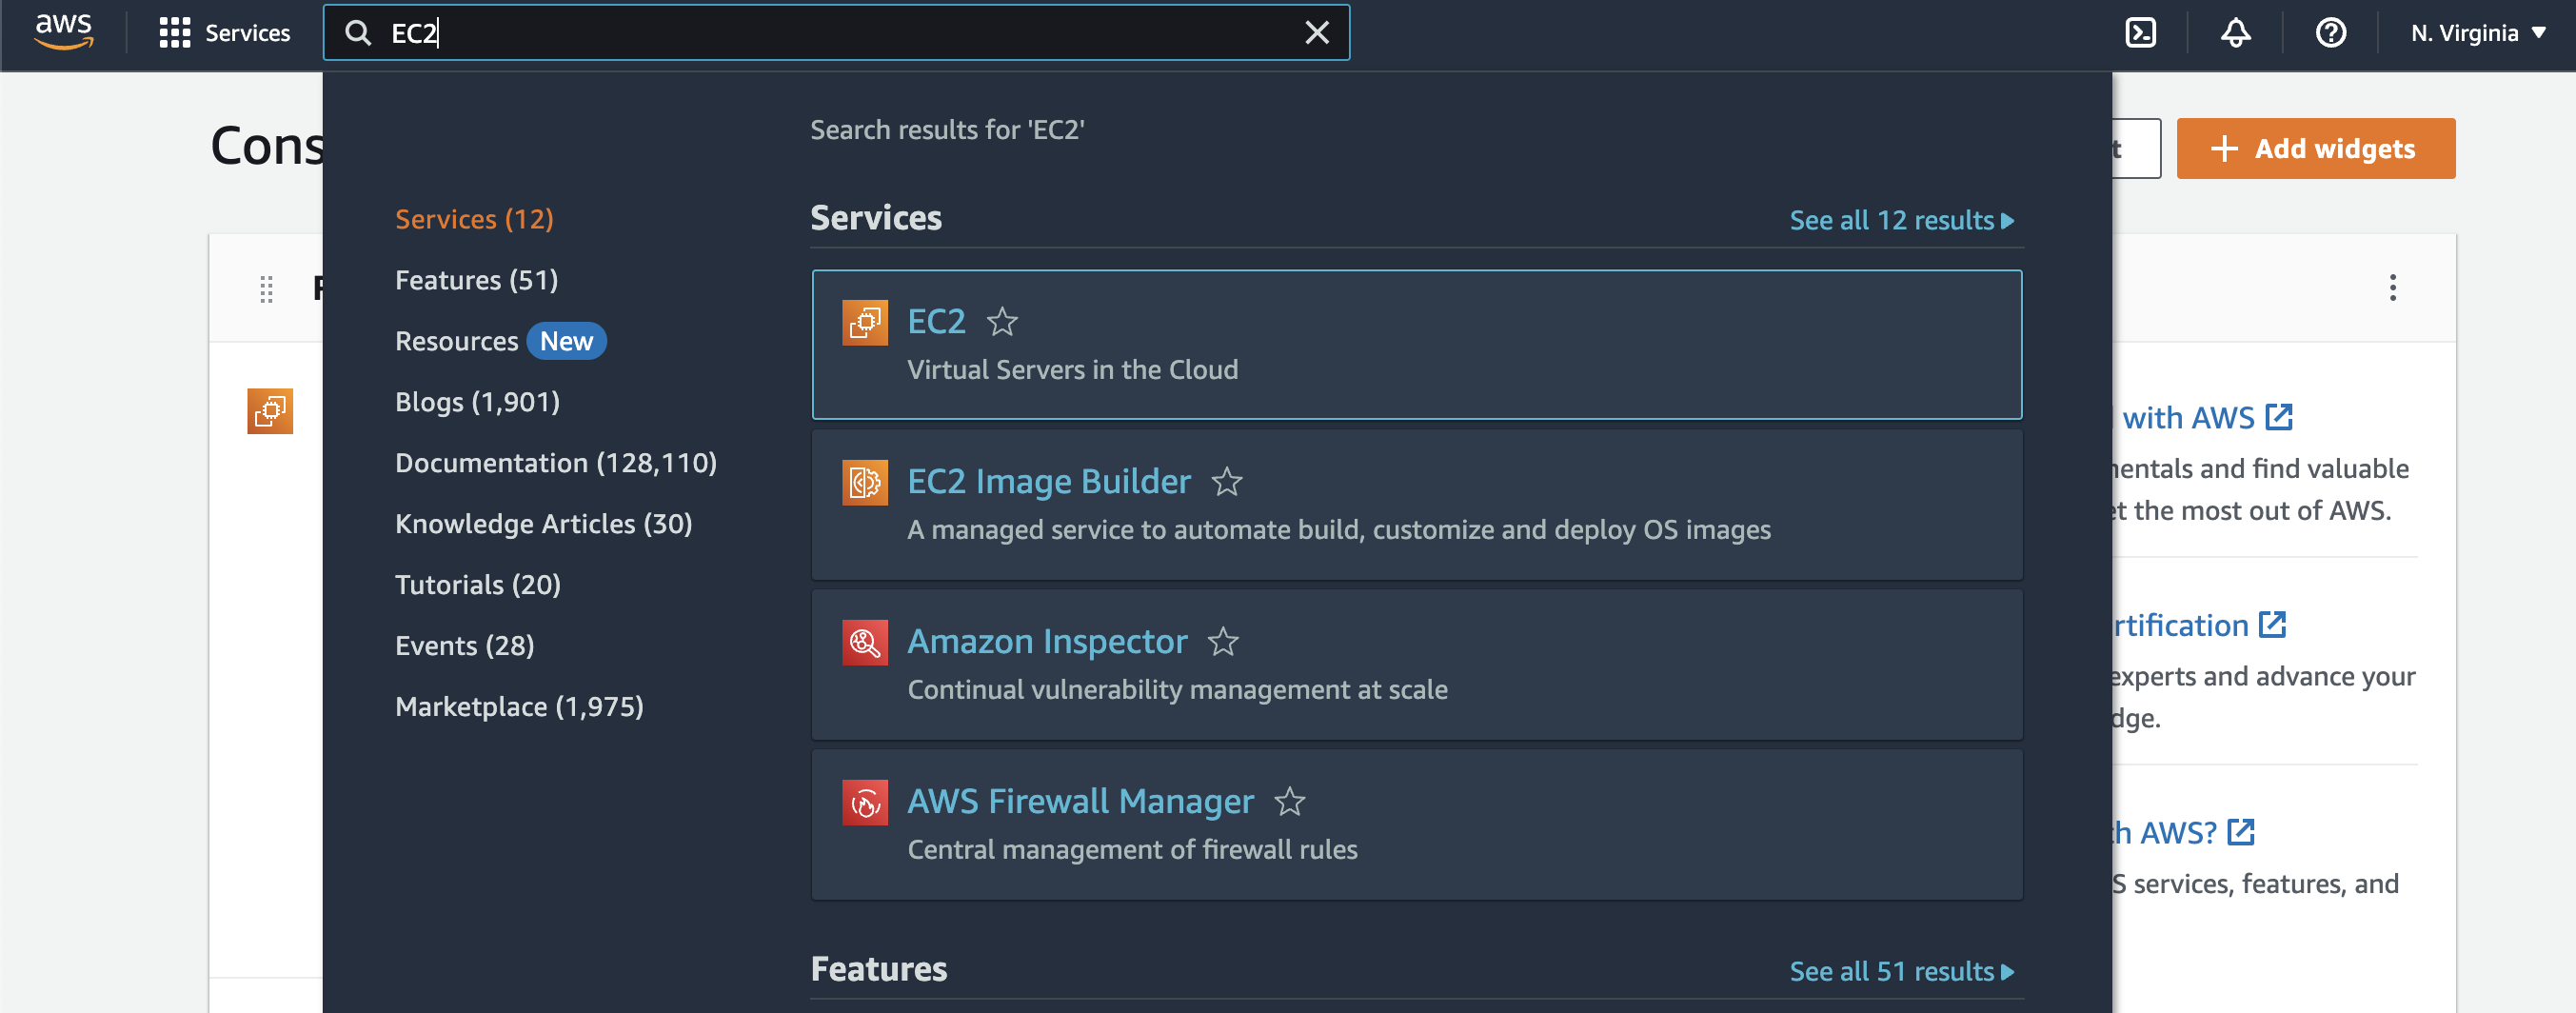Click 'Central management of firewall rules' text
The height and width of the screenshot is (1013, 2576).
point(1132,850)
